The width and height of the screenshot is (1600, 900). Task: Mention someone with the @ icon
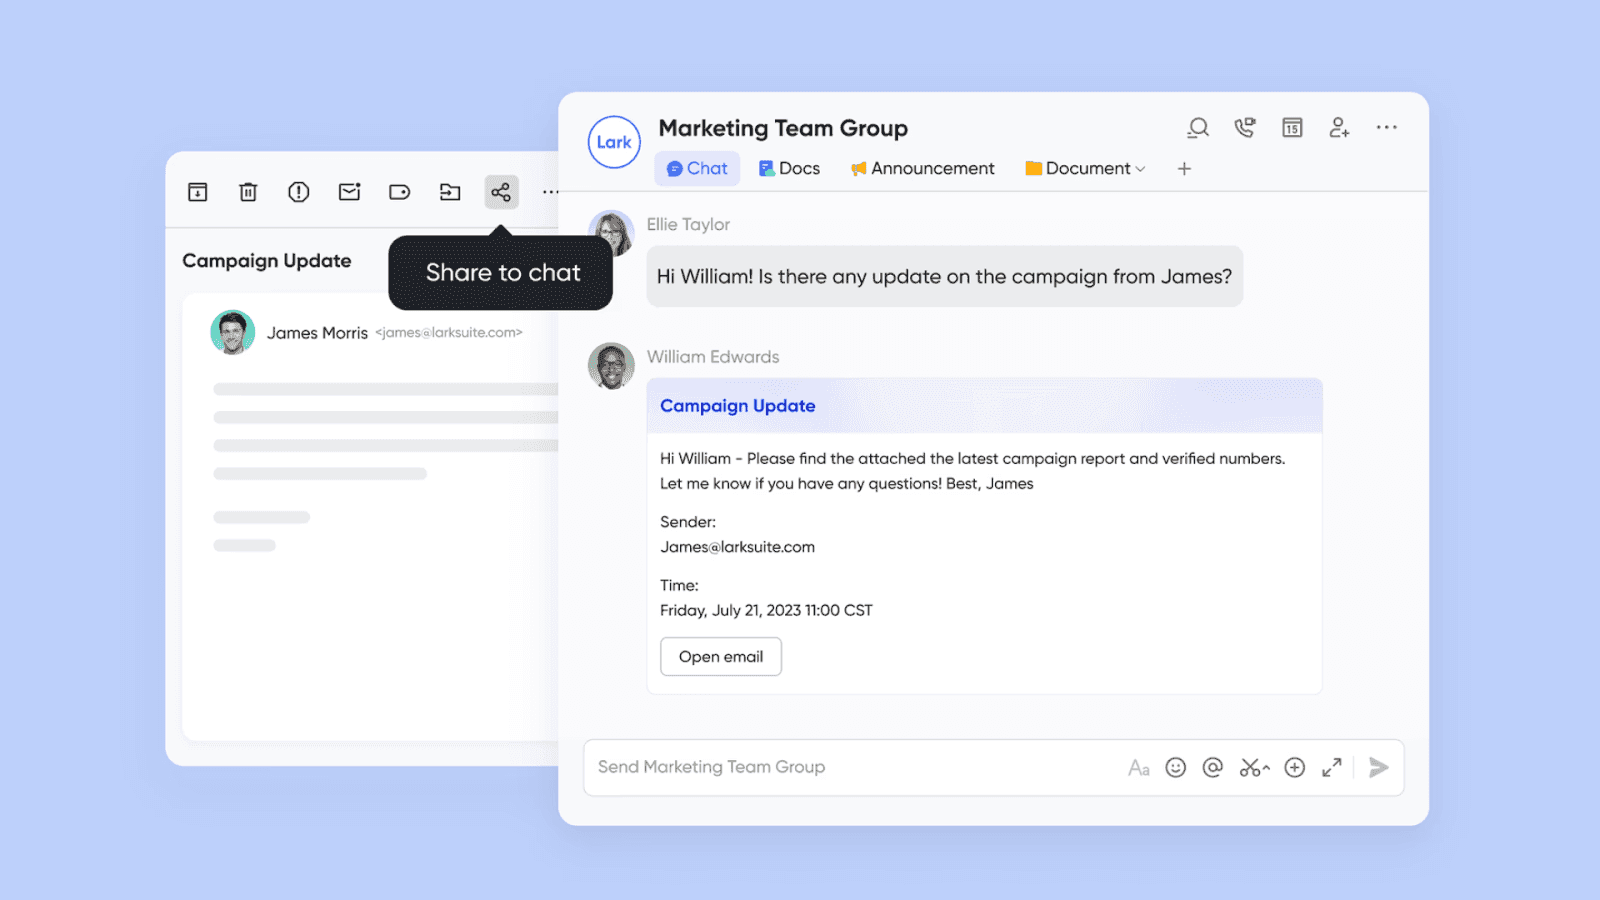1213,767
